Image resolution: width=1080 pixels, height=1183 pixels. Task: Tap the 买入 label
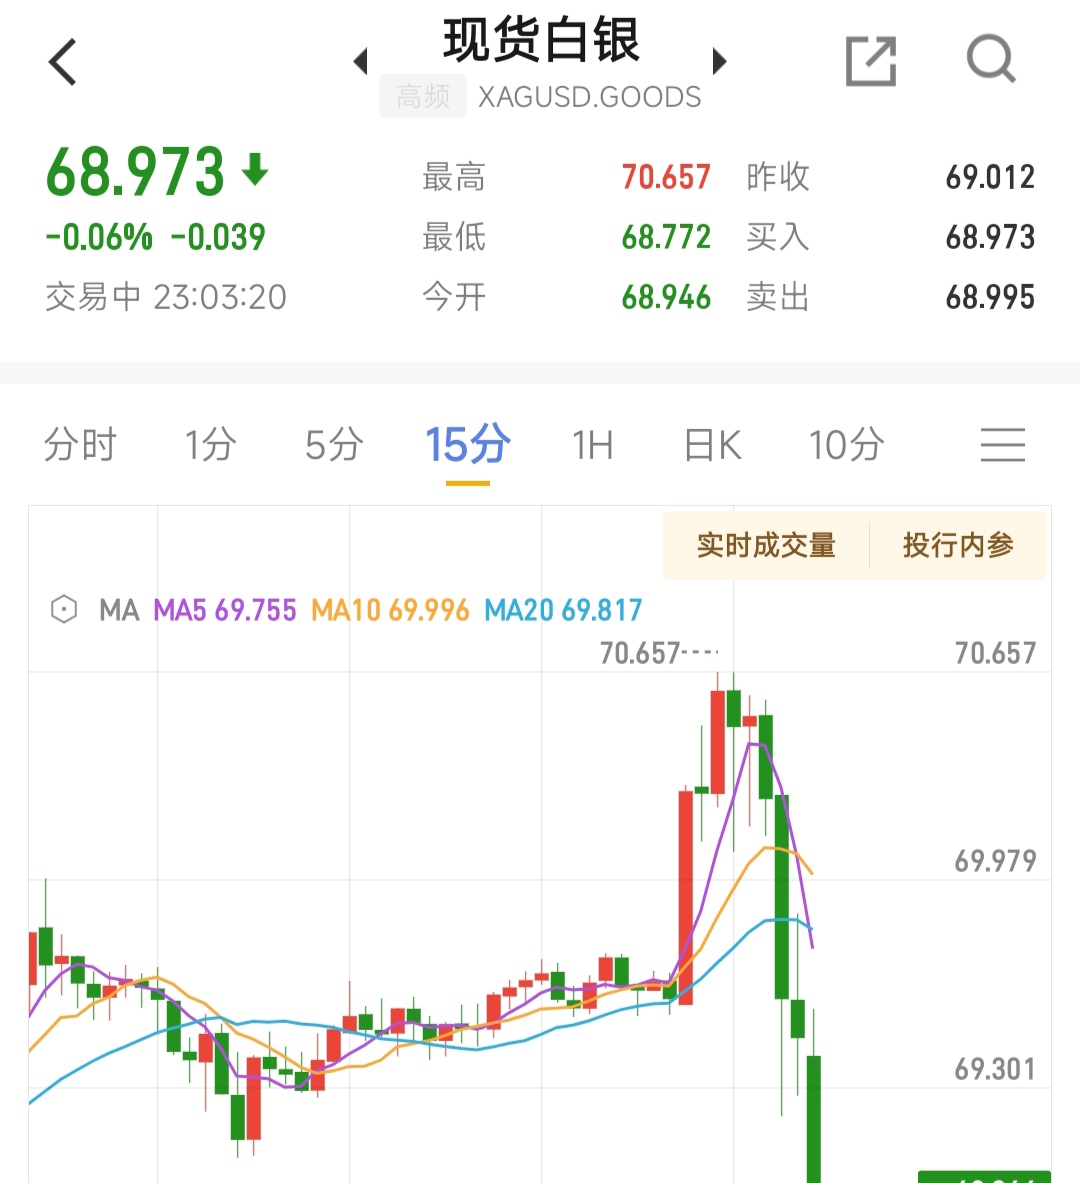pos(777,237)
